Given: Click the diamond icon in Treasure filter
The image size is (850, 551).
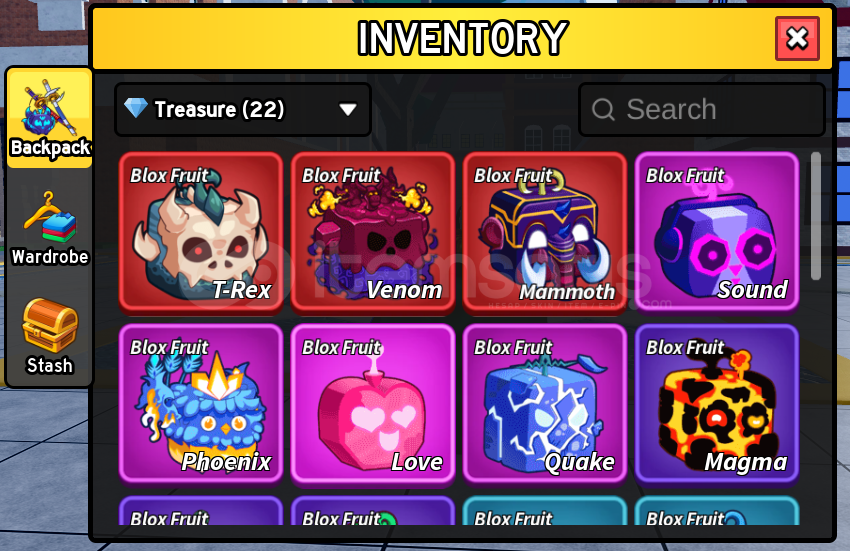Looking at the screenshot, I should 136,108.
